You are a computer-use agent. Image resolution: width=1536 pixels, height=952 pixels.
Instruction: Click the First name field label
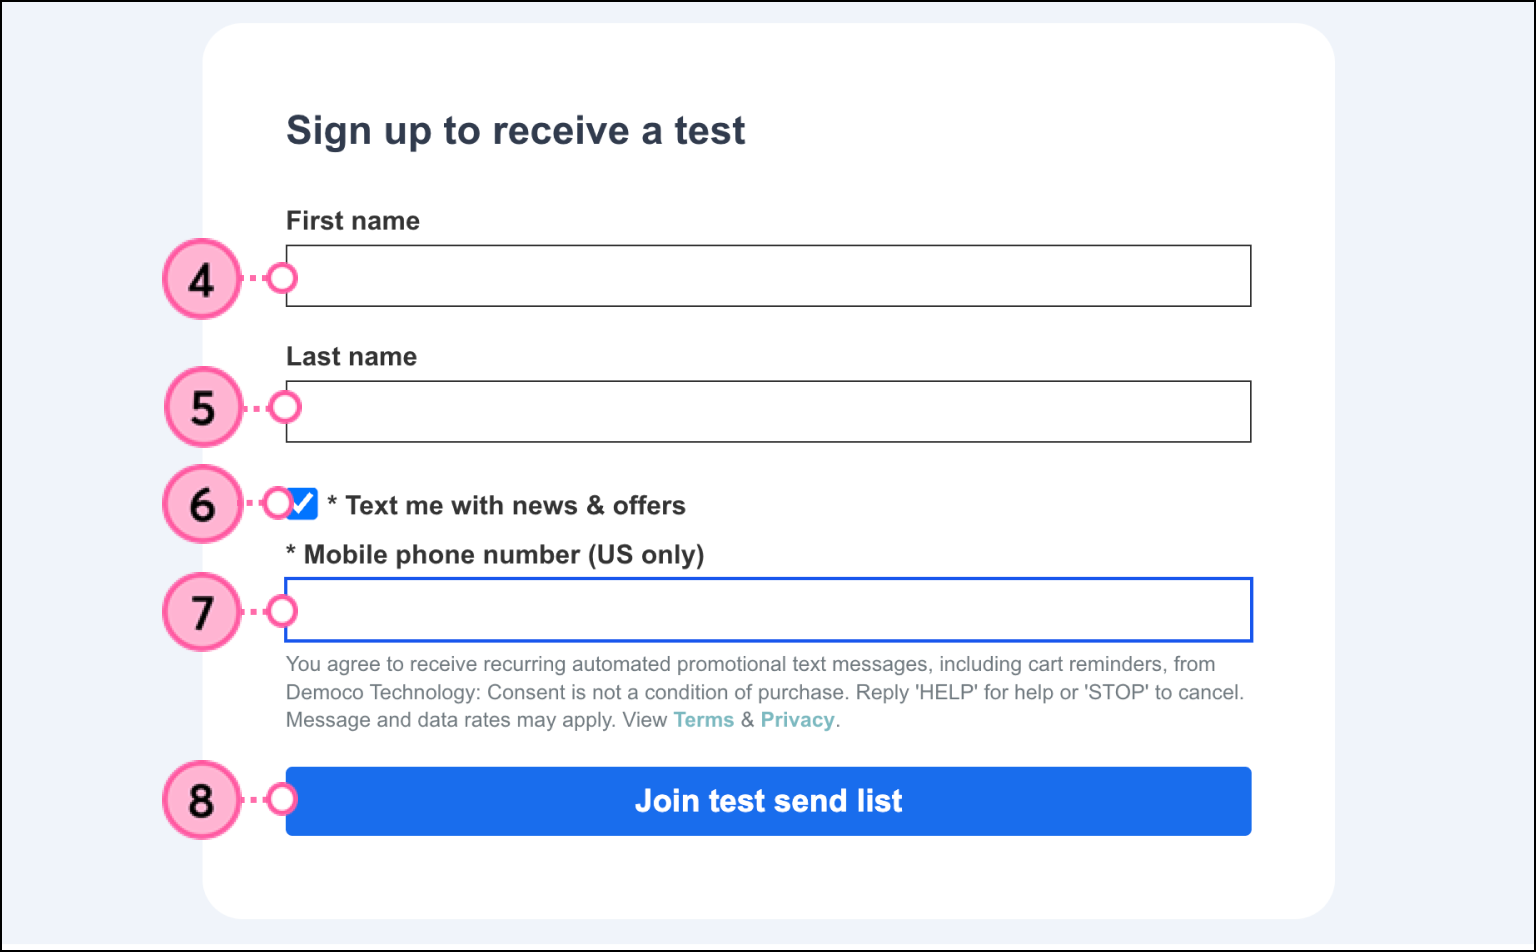click(353, 220)
